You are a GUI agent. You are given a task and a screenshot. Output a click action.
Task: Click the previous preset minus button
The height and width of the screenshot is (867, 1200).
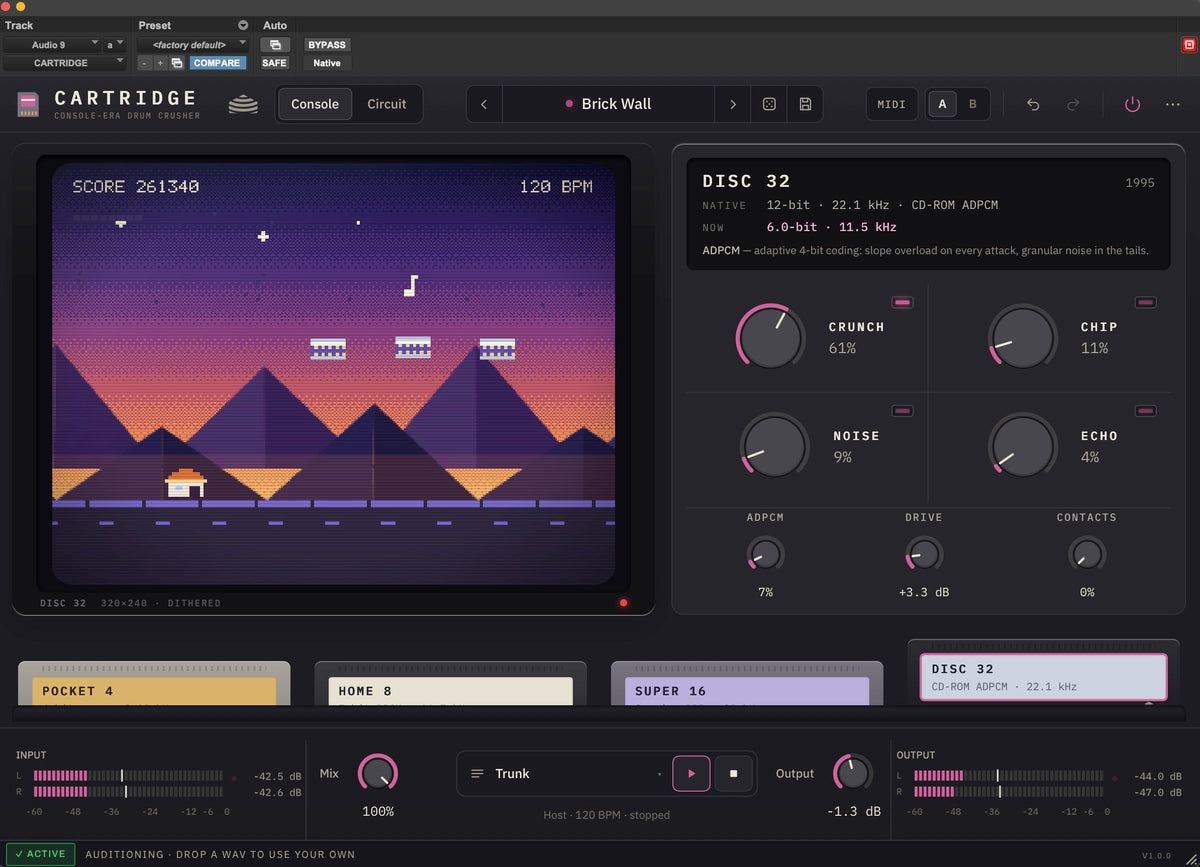(144, 63)
